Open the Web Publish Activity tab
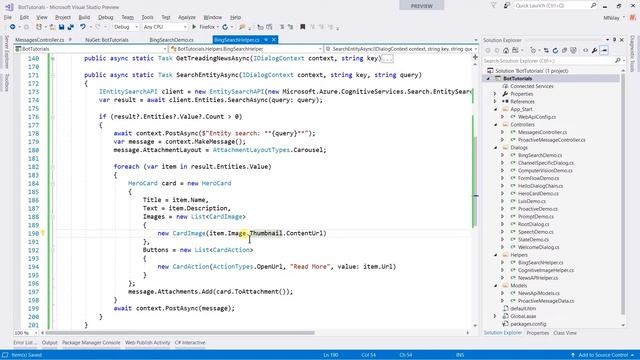 point(147,343)
